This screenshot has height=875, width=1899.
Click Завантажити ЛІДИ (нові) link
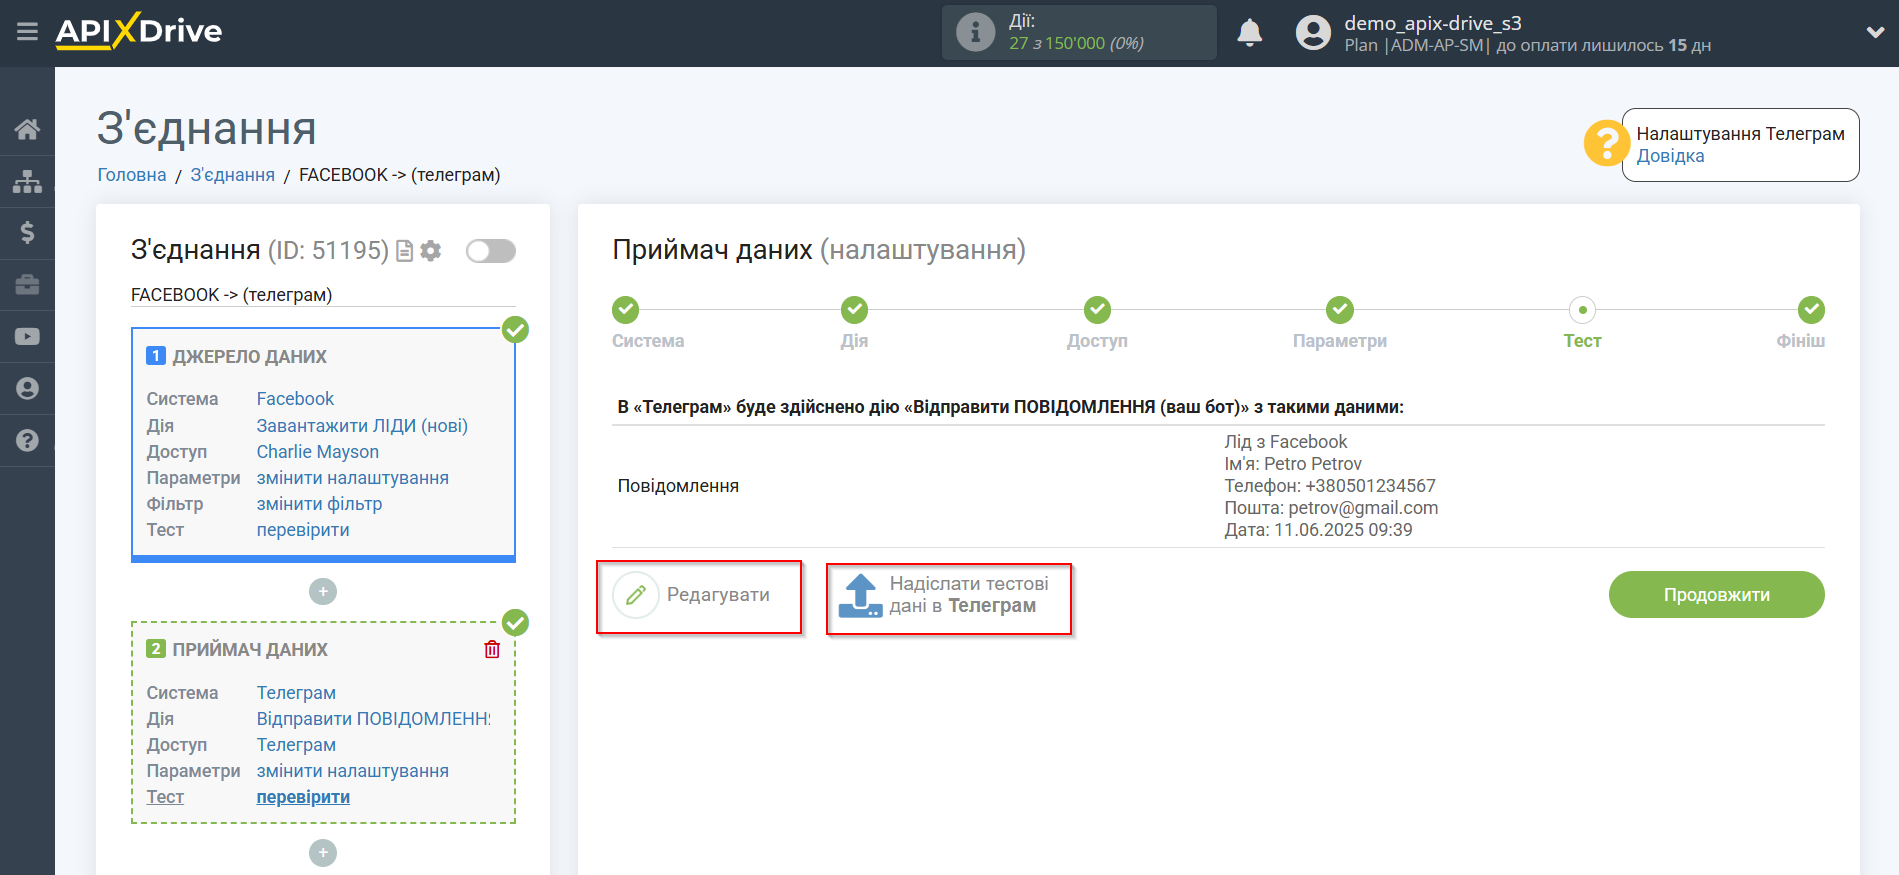point(362,426)
